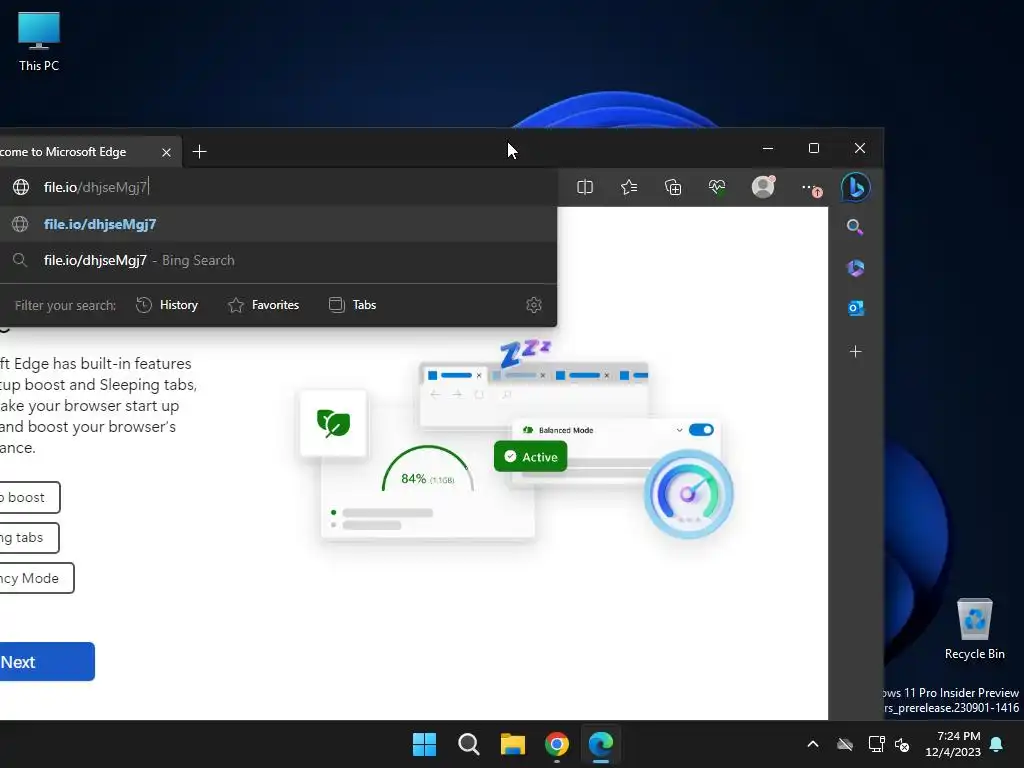Open File Explorer from the taskbar
Screen dimensions: 1024x768
[x=513, y=744]
